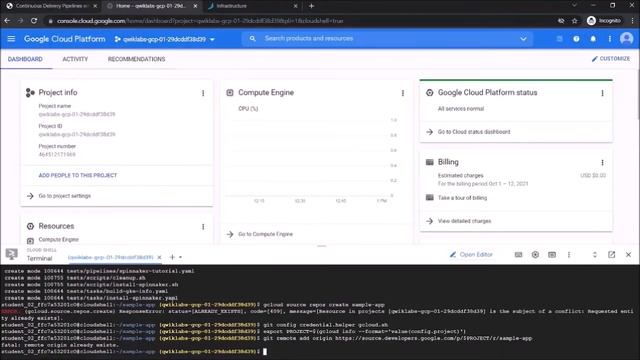Open Cloud Shell terminal settings gear
The width and height of the screenshot is (640, 360).
pos(535,255)
